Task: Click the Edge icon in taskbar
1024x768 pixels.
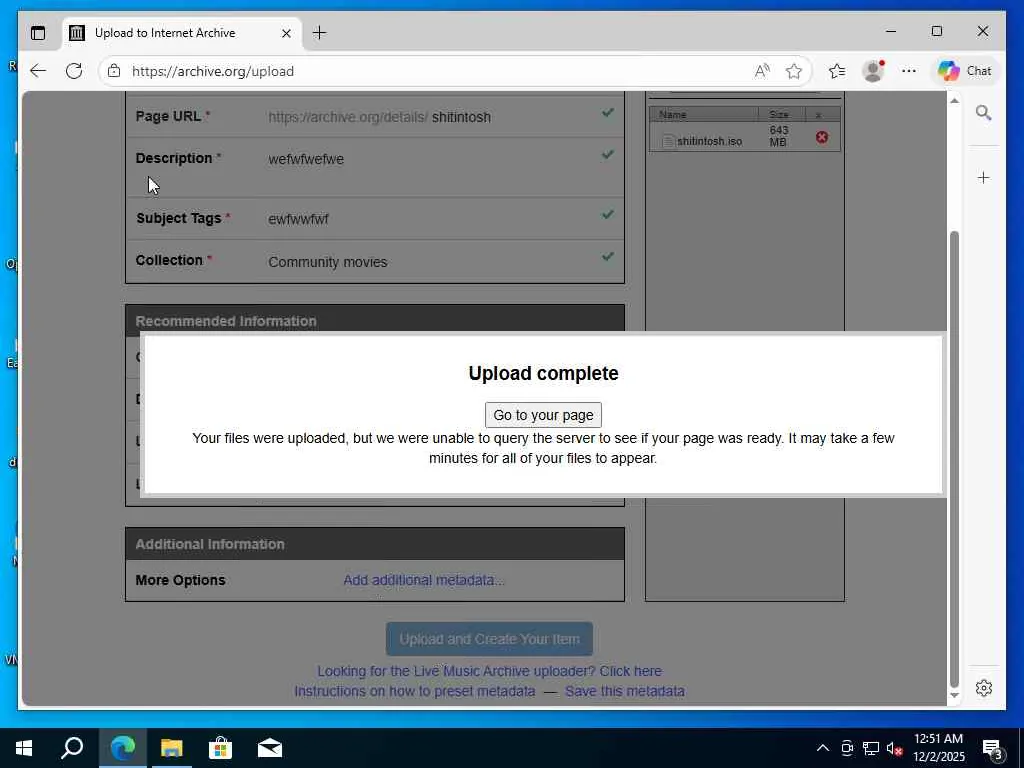Action: pos(122,748)
